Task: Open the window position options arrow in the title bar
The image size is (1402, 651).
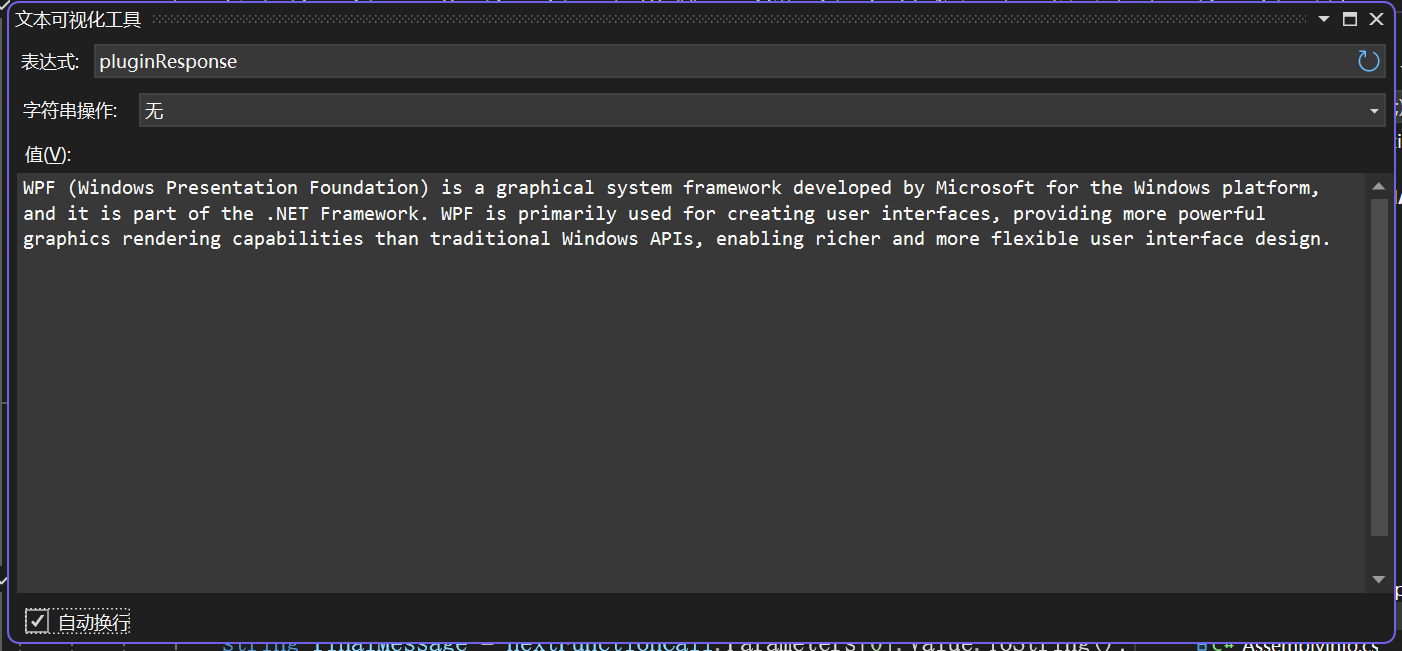Action: coord(1324,19)
